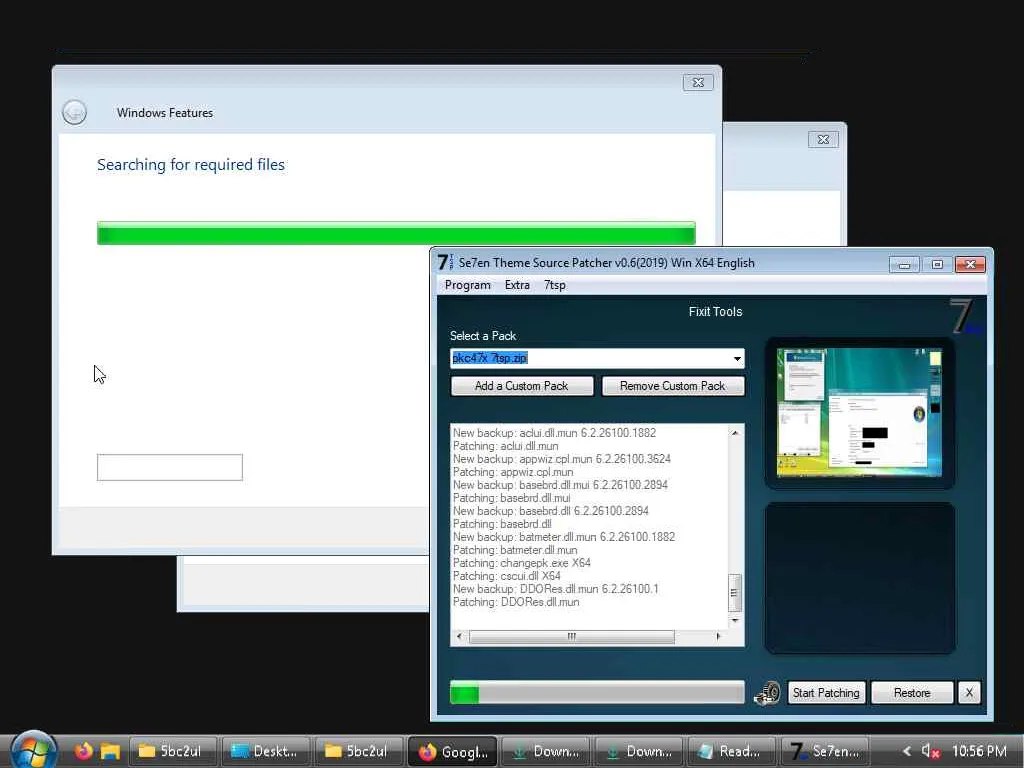Show hidden tray icons arrow
The height and width of the screenshot is (768, 1024).
pos(906,751)
